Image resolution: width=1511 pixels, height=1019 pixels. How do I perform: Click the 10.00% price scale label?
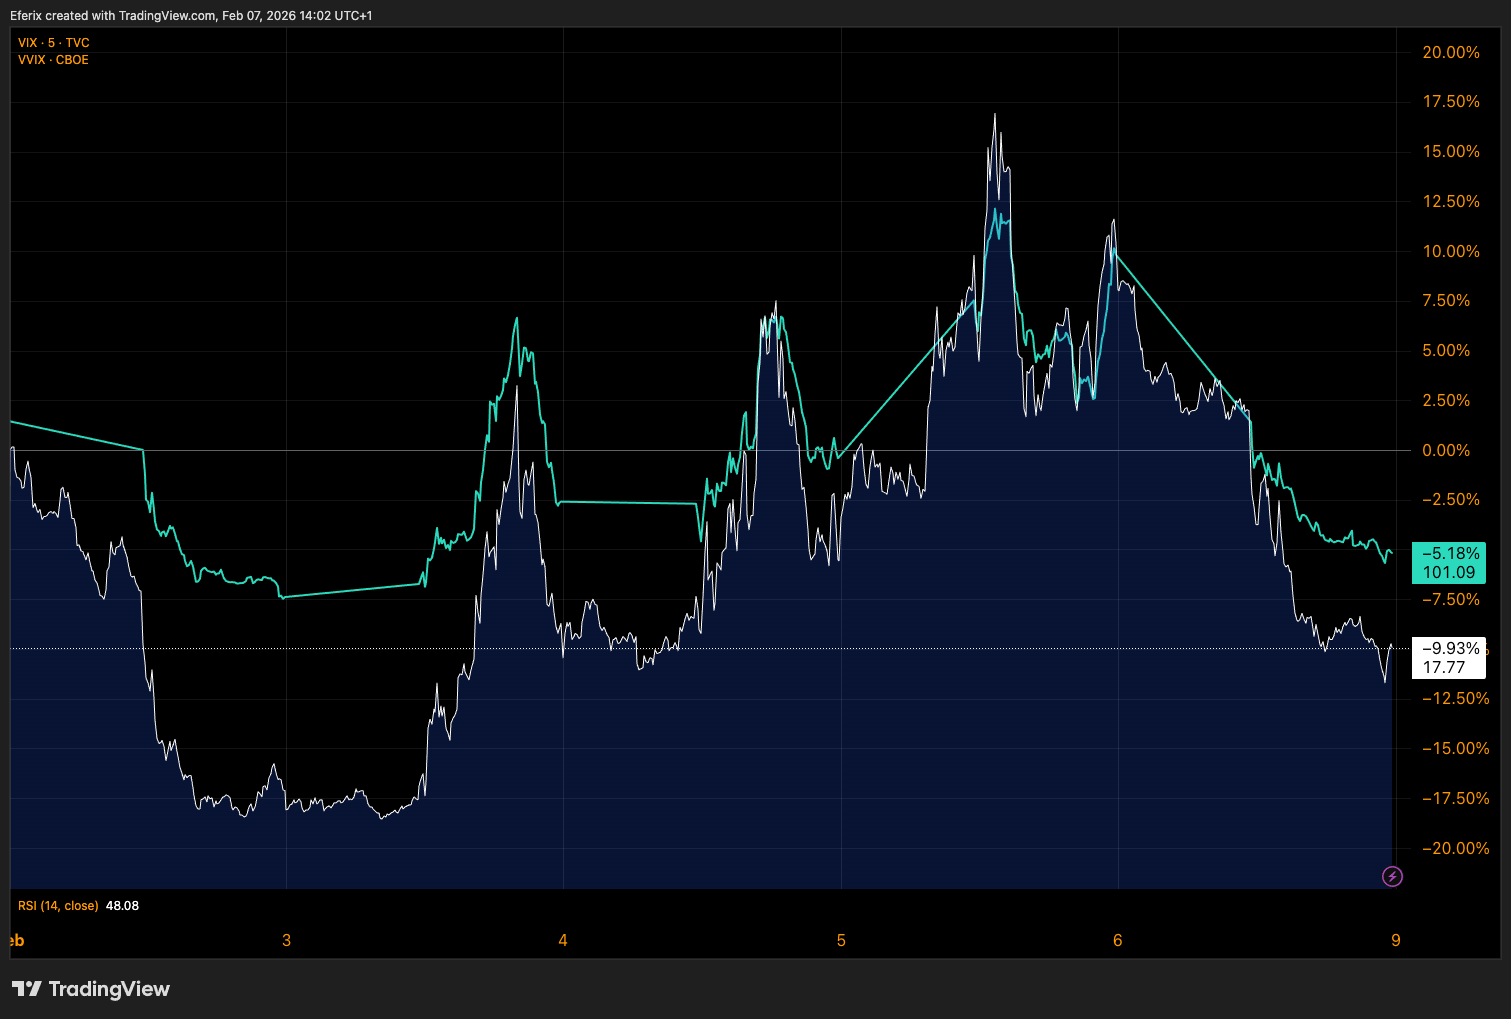pos(1451,251)
